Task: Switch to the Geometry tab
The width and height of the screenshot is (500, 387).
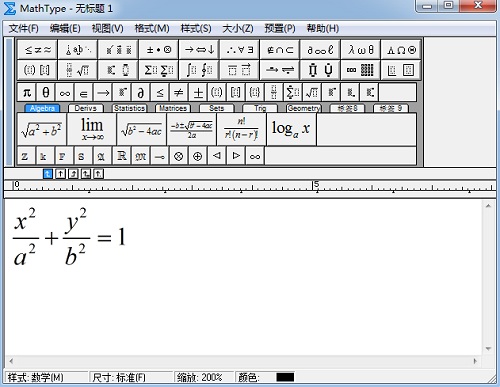Action: coord(304,108)
